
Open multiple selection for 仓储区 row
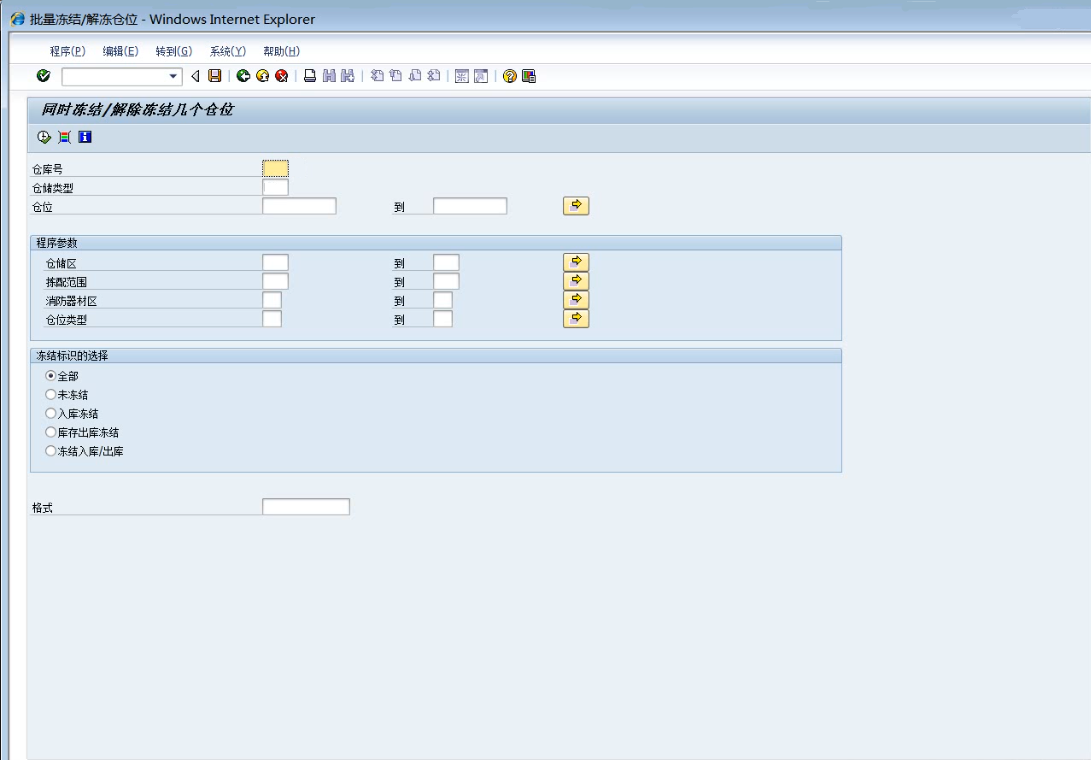coord(576,262)
